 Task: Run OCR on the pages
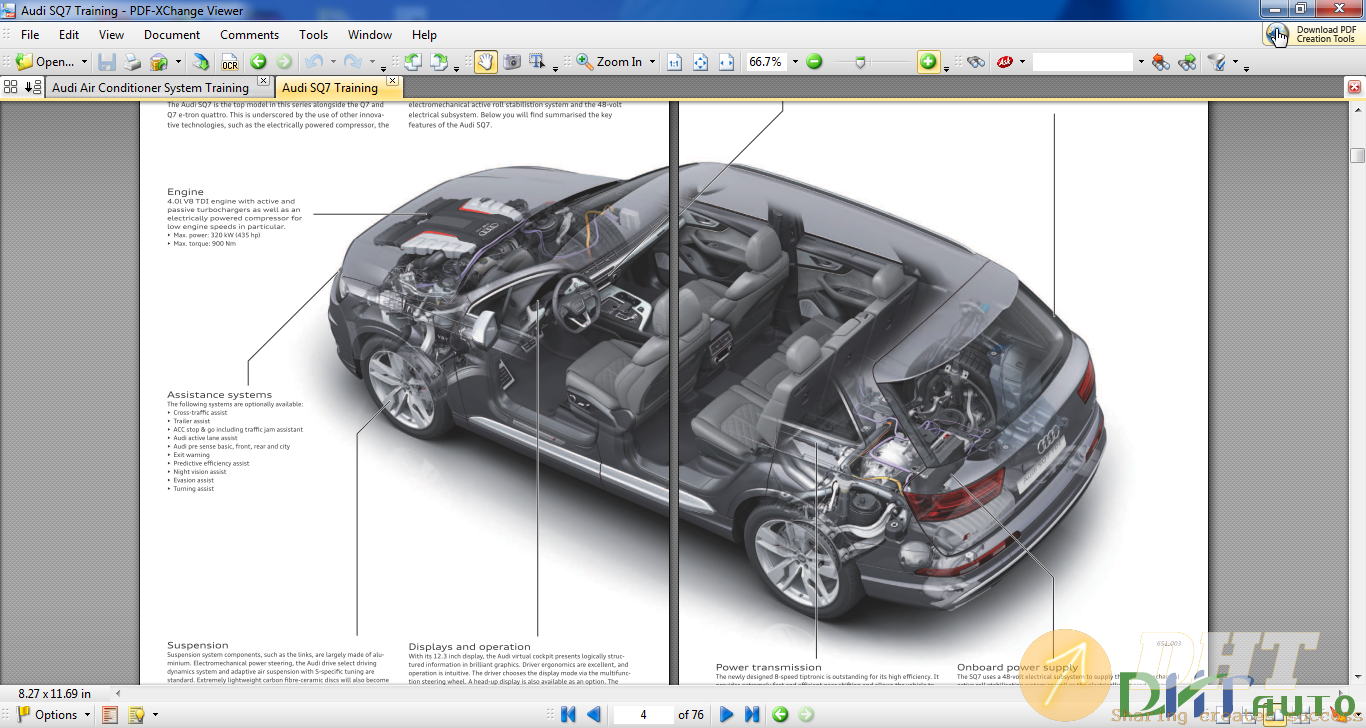coord(229,62)
